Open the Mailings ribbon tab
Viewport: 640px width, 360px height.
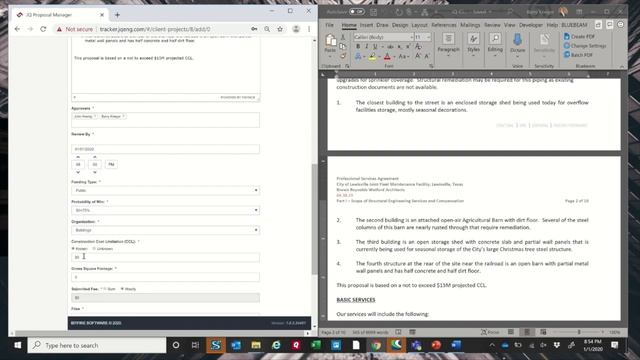point(470,25)
